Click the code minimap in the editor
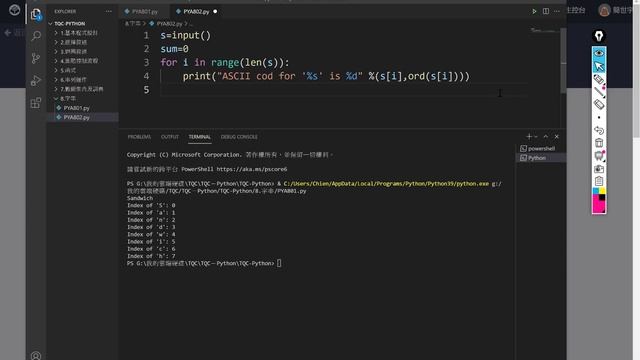This screenshot has width=640, height=360. click(x=544, y=31)
